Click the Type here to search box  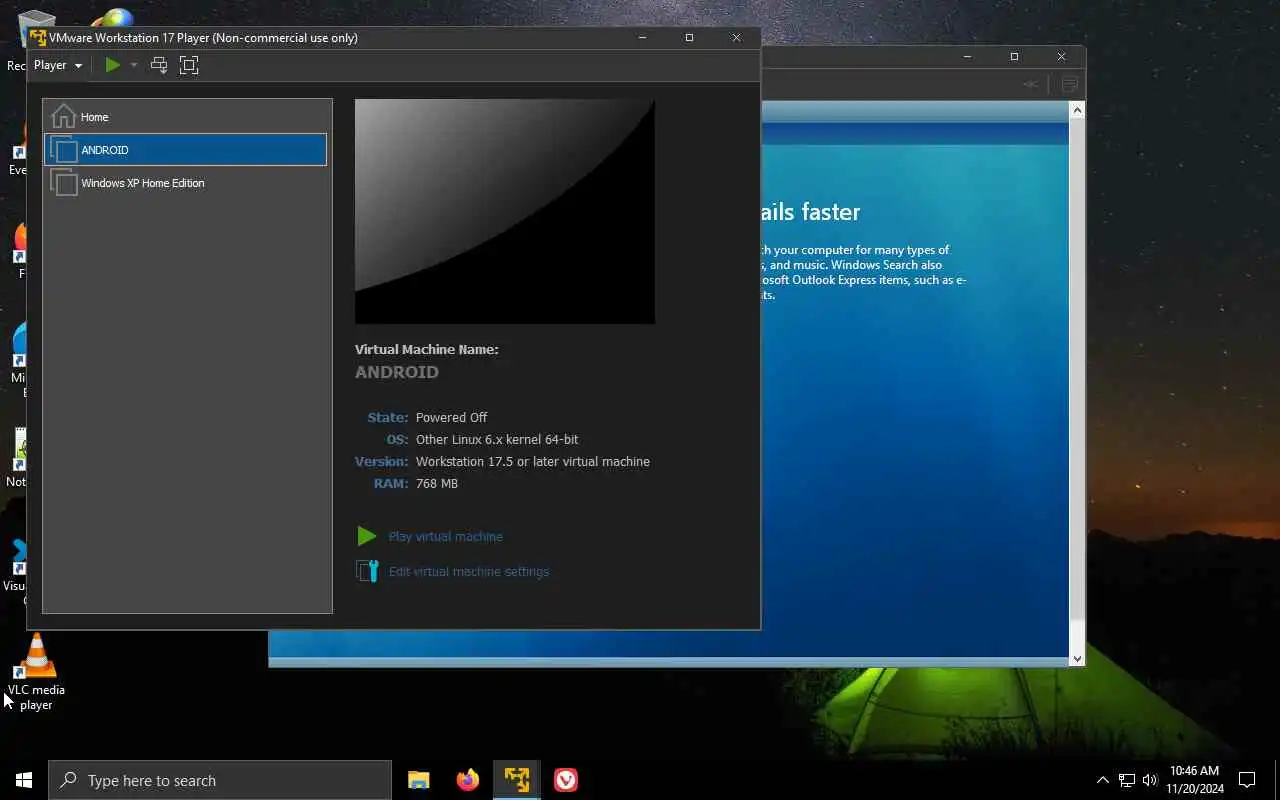pos(220,780)
